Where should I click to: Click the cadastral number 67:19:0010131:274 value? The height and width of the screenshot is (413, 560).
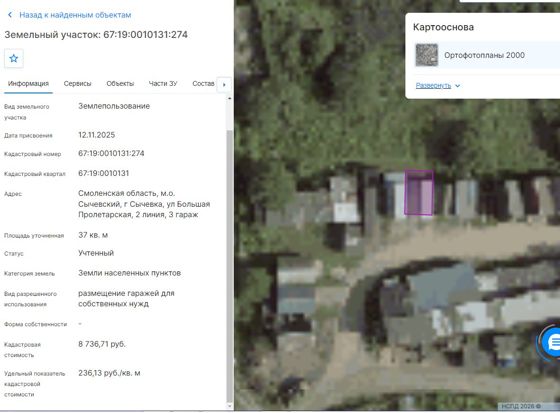[x=111, y=154]
